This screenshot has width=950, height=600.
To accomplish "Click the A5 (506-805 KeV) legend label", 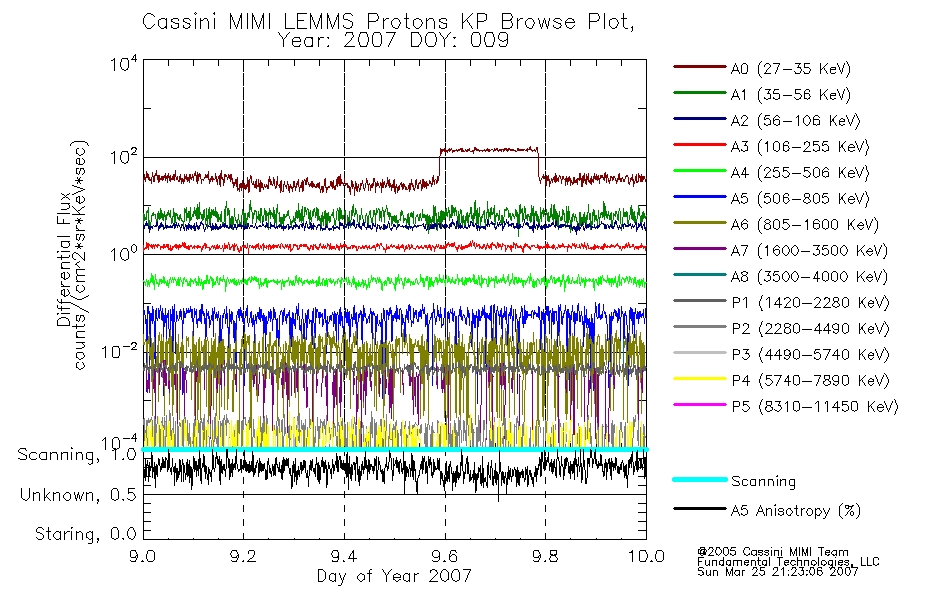I will pyautogui.click(x=800, y=199).
